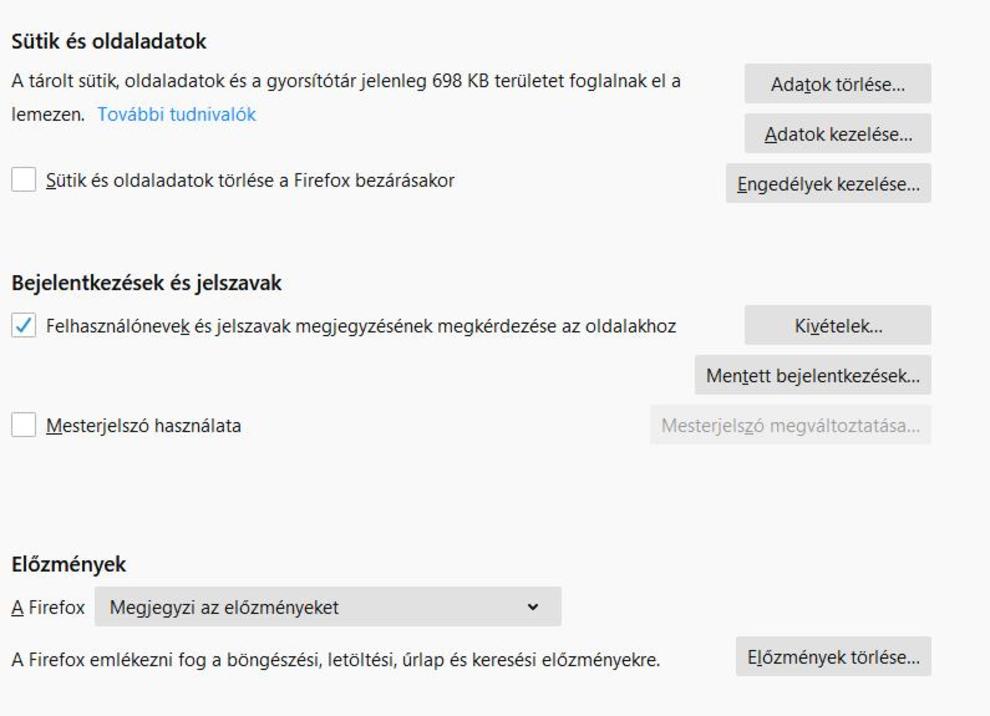Enable deleting cookies when Firefox closes

pyautogui.click(x=23, y=181)
